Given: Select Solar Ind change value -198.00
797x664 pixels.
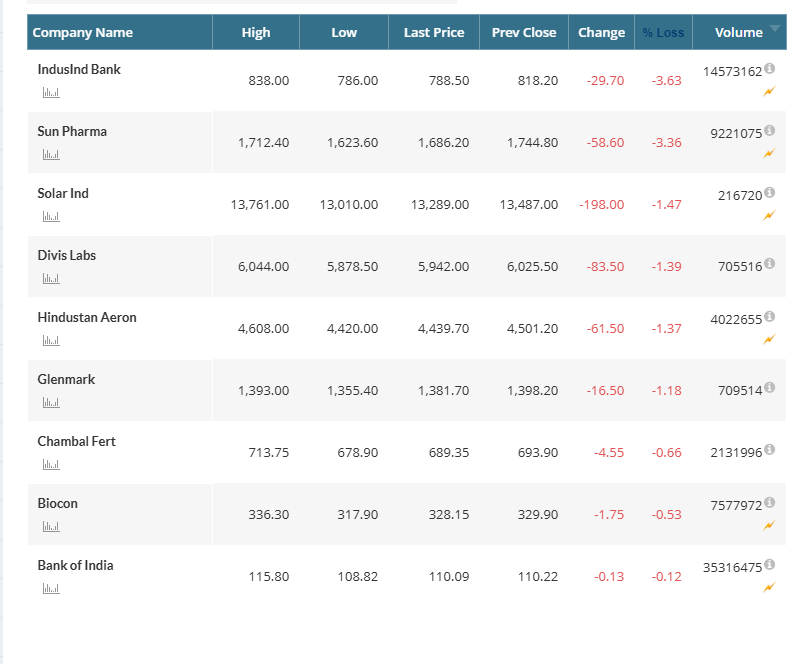Looking at the screenshot, I should (601, 205).
